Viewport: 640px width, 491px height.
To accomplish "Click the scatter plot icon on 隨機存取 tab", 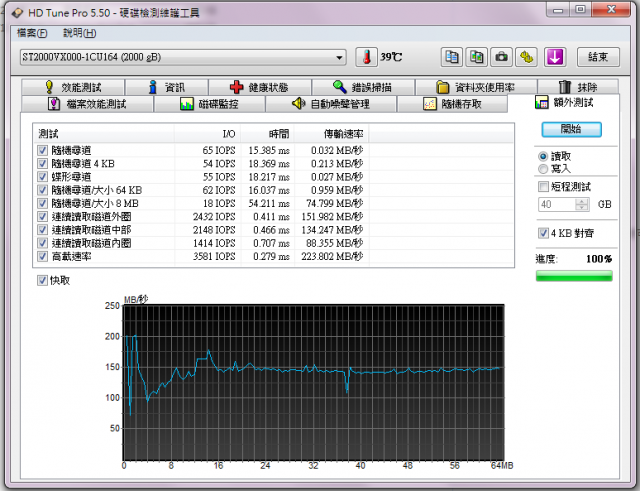I will [429, 104].
